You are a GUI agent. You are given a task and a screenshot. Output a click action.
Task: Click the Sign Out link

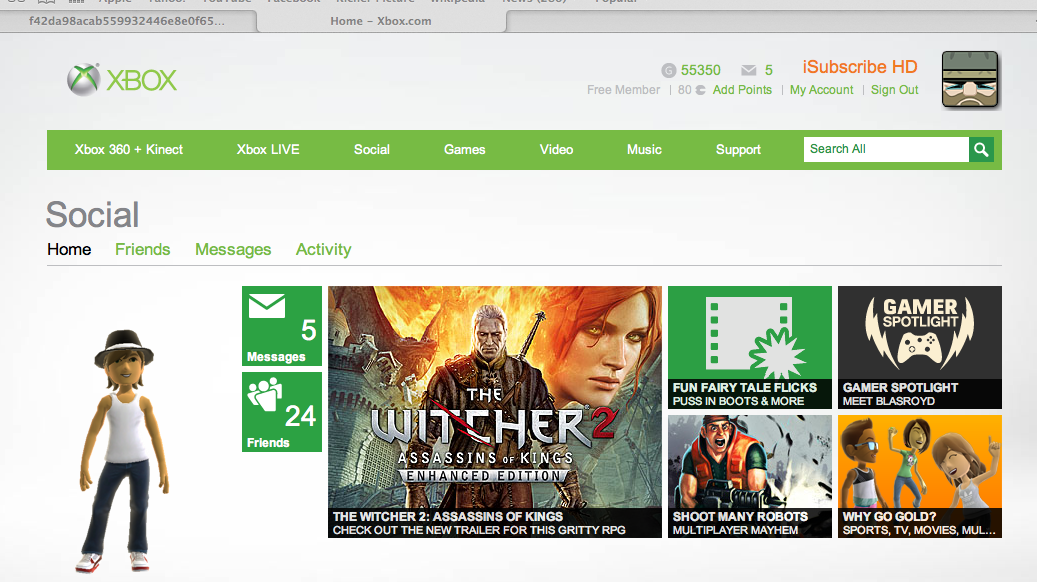point(894,90)
